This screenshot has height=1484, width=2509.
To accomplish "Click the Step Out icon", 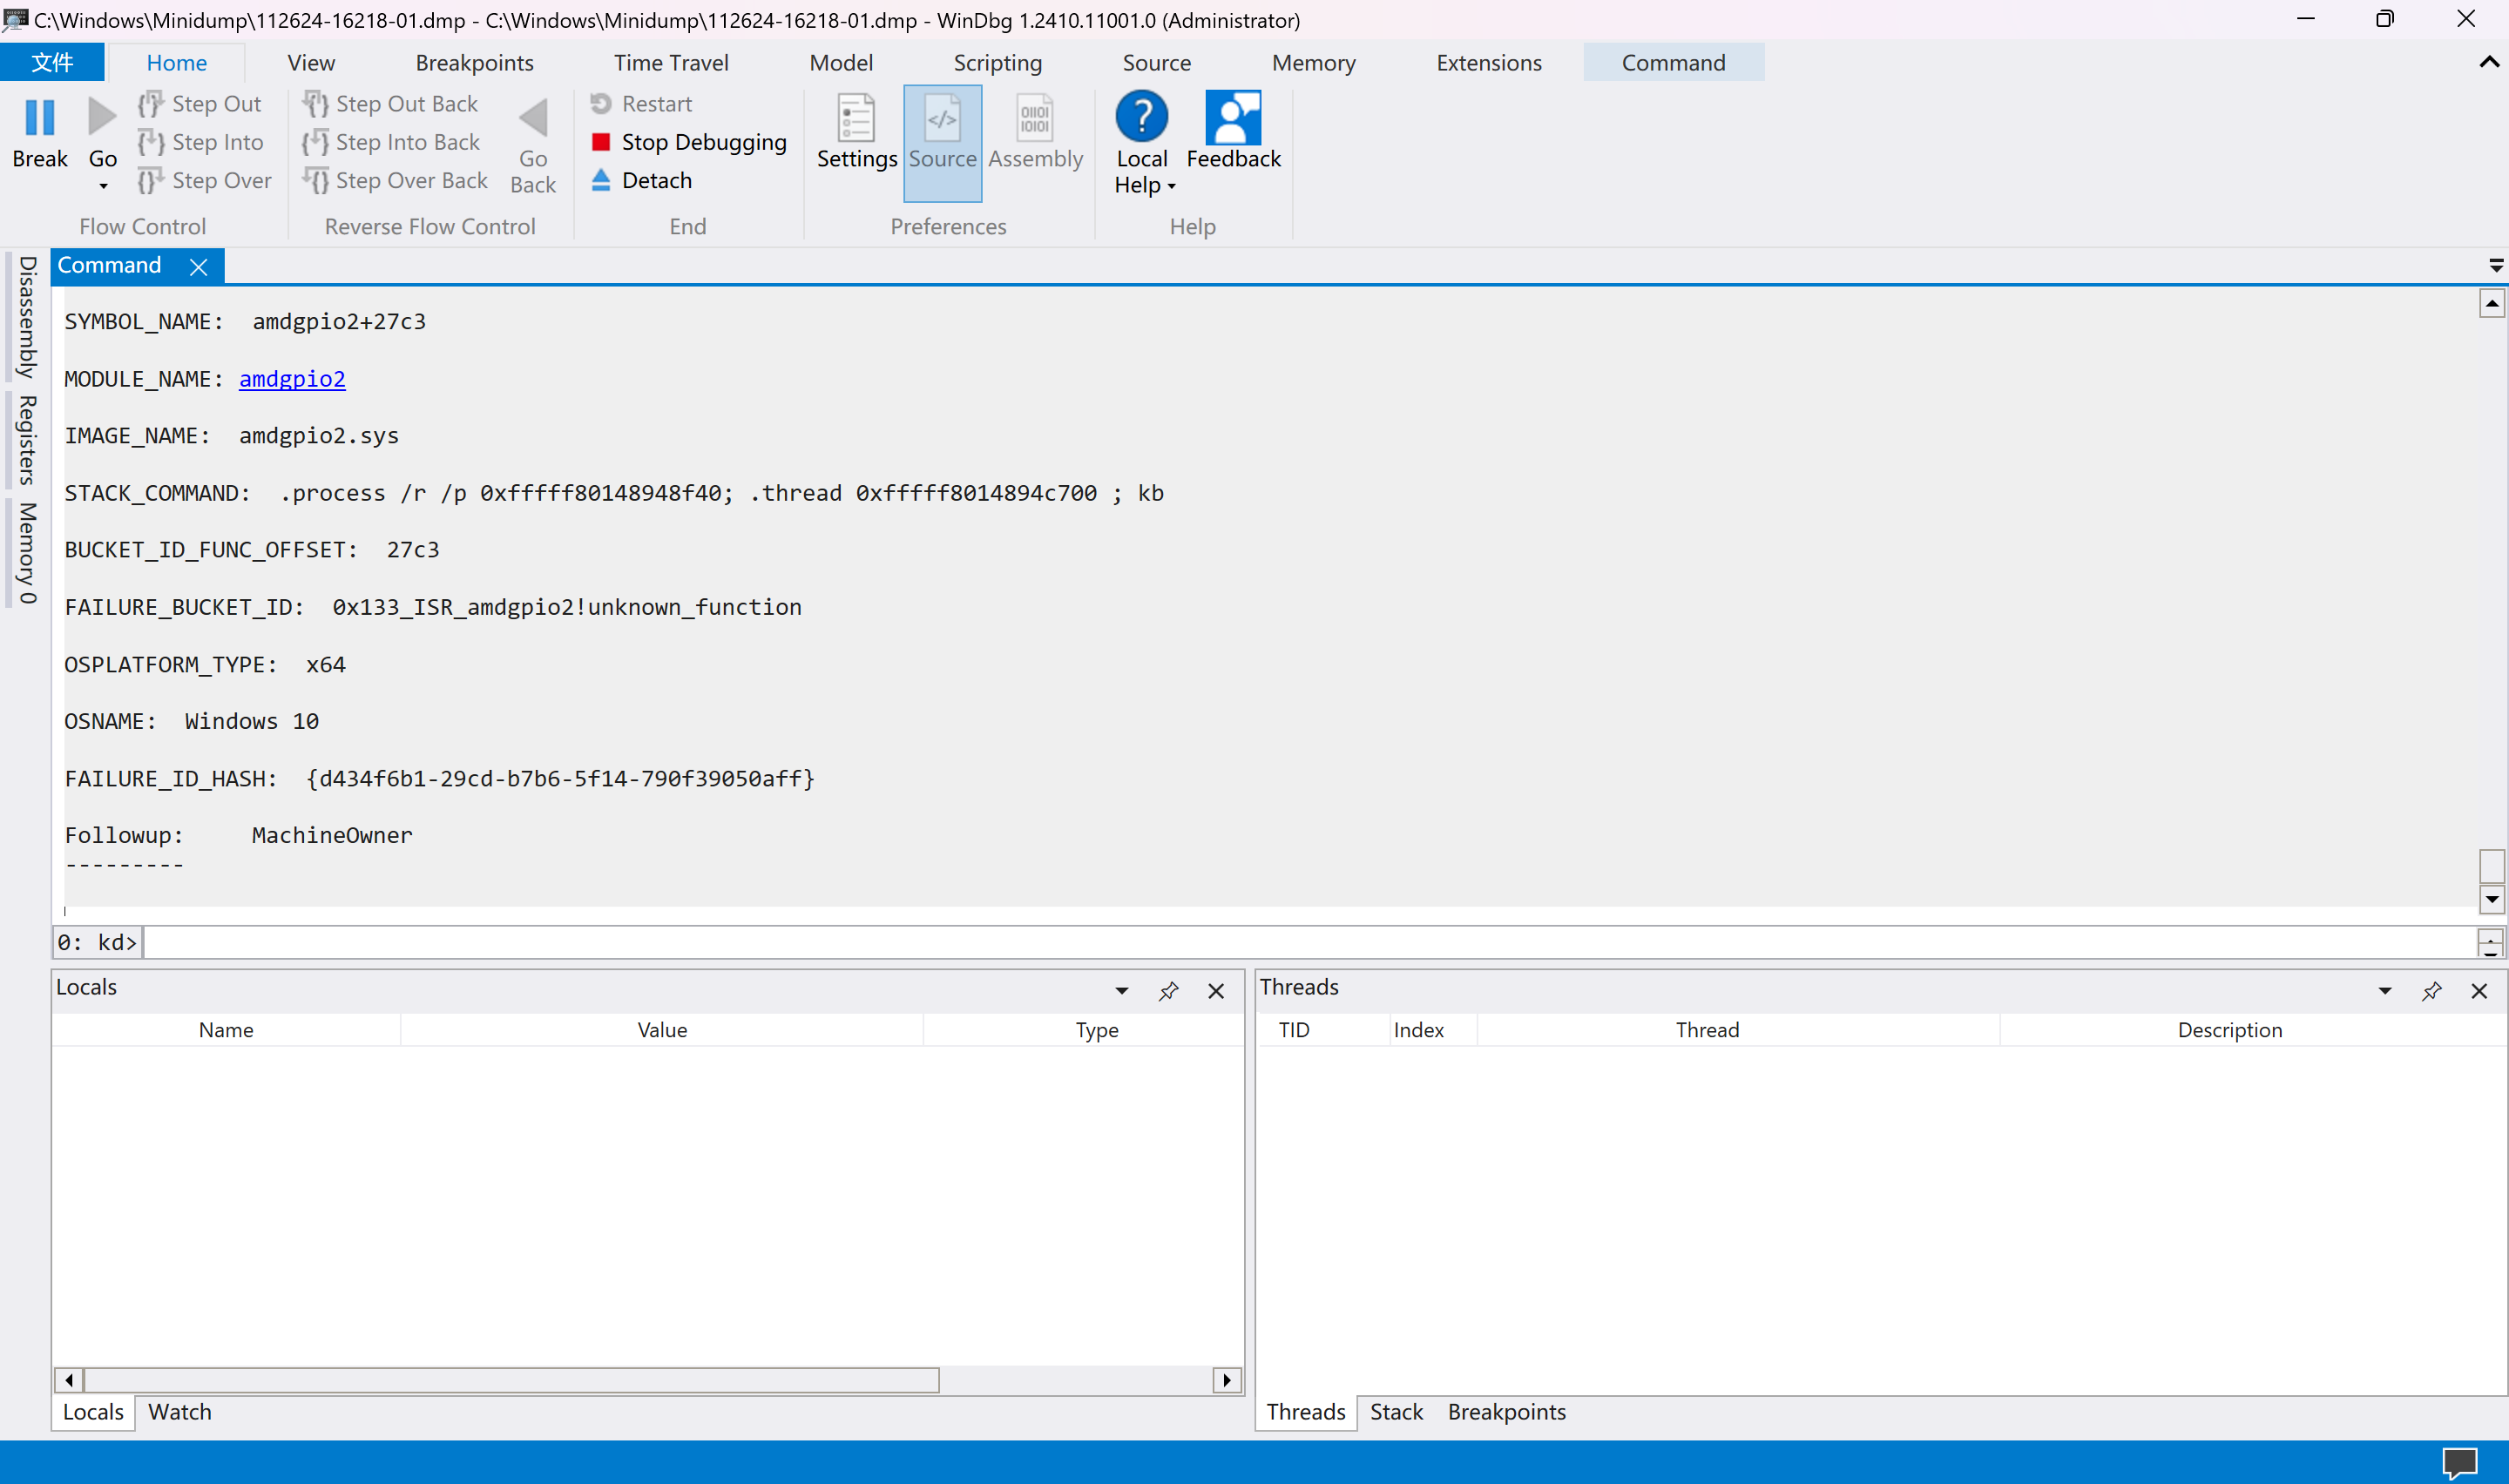I will [x=151, y=104].
